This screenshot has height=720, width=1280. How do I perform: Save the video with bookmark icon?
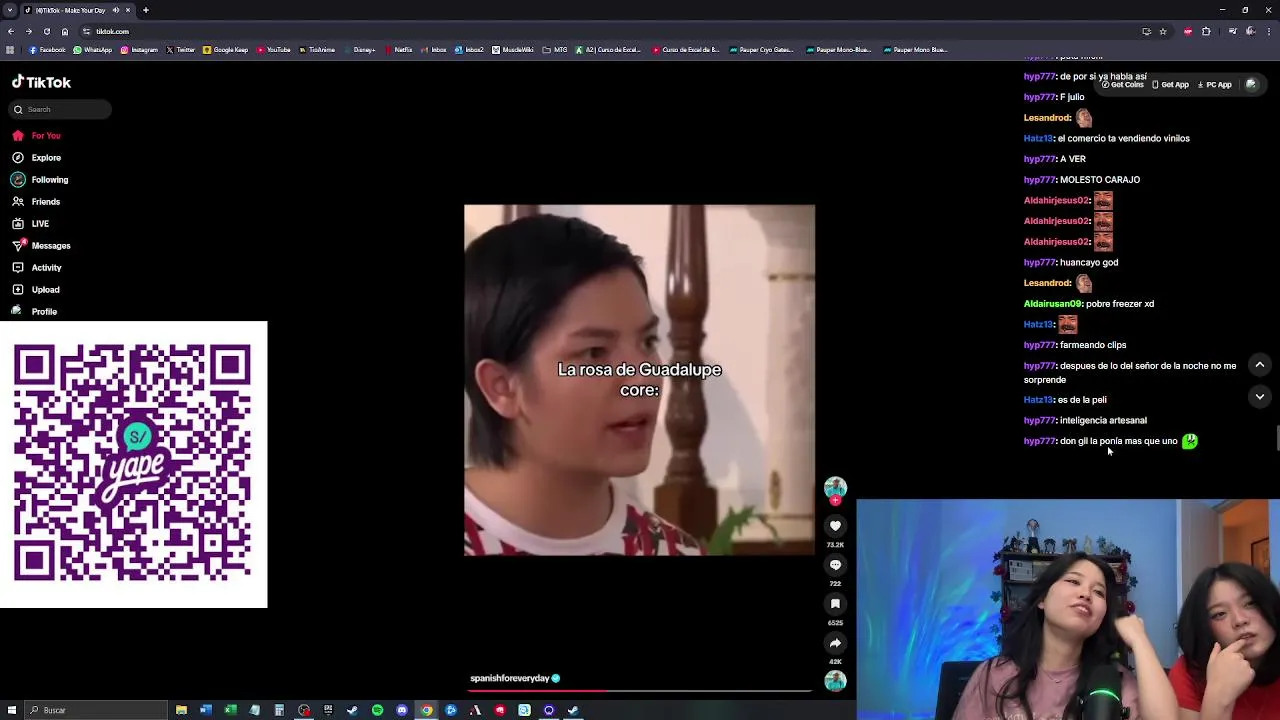coord(835,604)
